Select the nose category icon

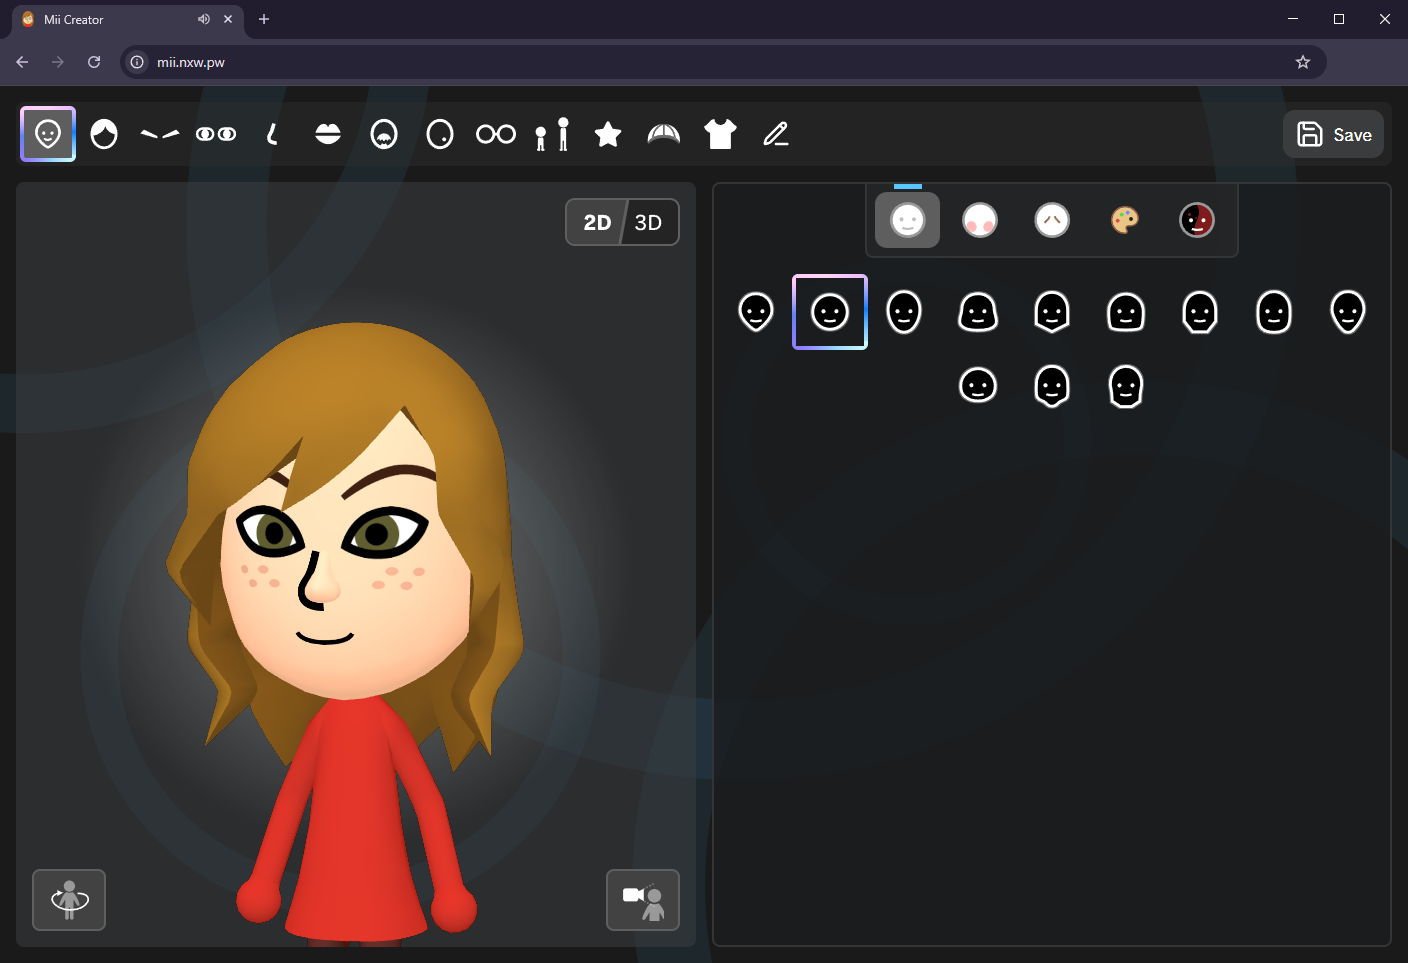coord(272,134)
